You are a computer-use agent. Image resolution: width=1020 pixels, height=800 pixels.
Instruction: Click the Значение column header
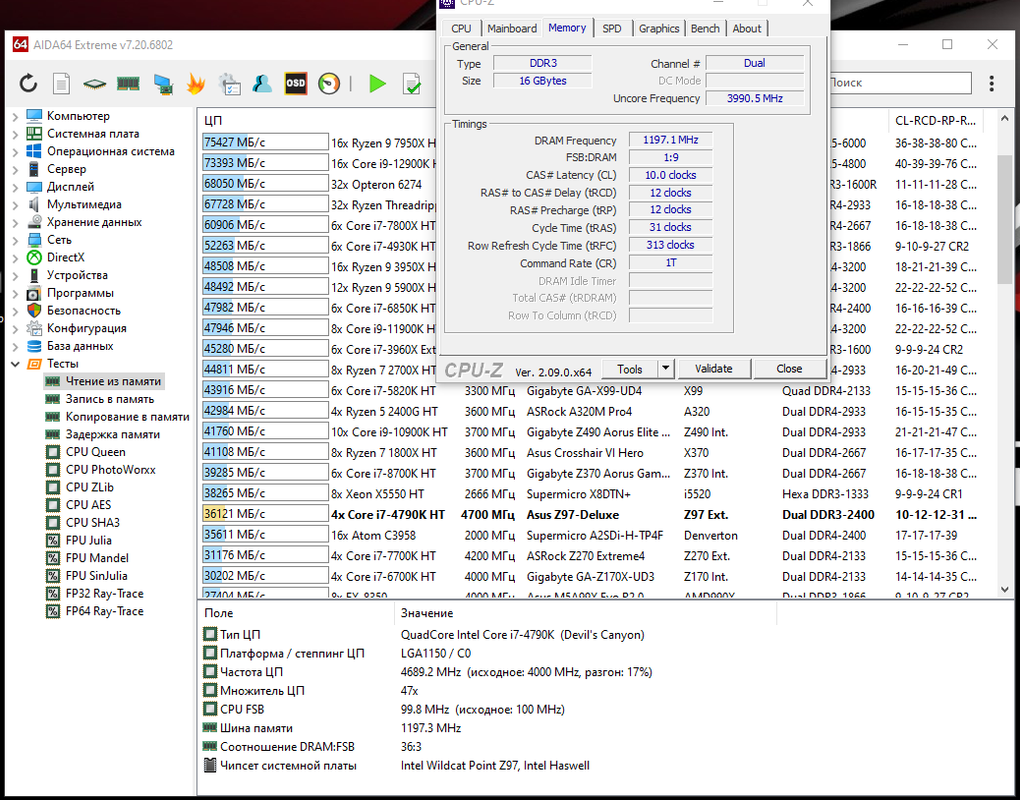point(427,613)
